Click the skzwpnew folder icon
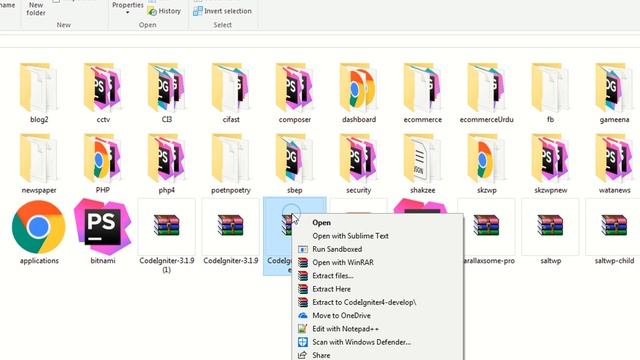Screen dimensions: 640x360 coord(550,158)
